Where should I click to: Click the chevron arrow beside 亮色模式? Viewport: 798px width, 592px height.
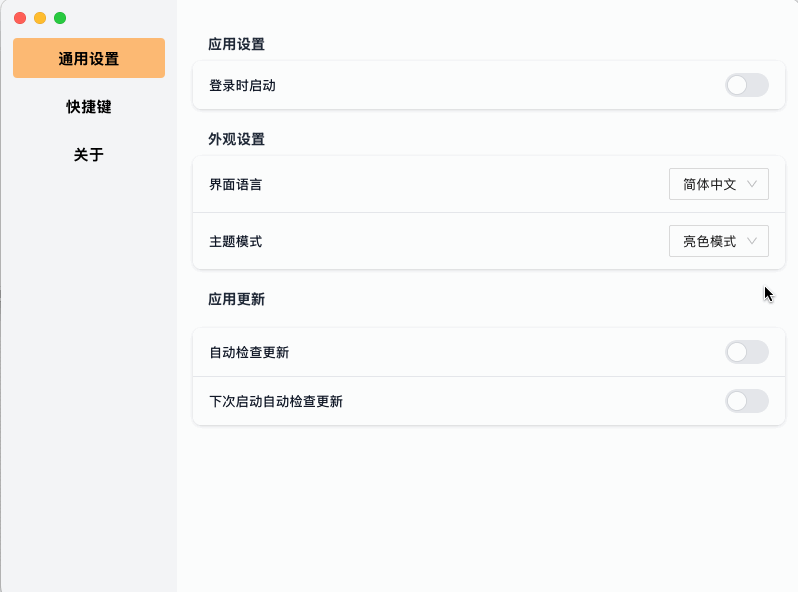click(x=753, y=241)
